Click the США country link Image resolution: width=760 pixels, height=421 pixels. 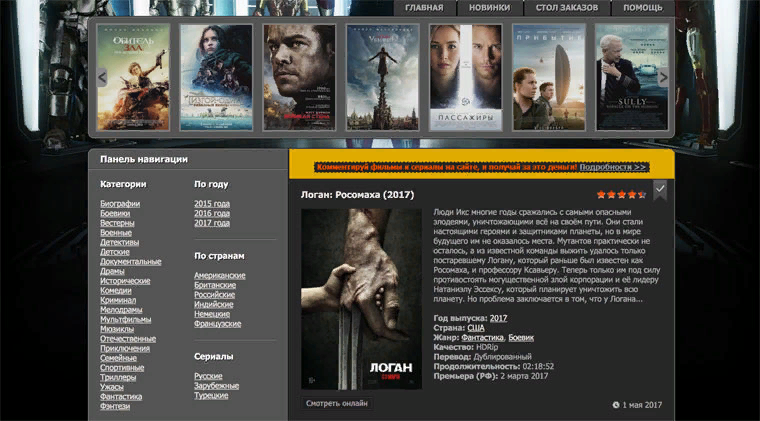[475, 328]
